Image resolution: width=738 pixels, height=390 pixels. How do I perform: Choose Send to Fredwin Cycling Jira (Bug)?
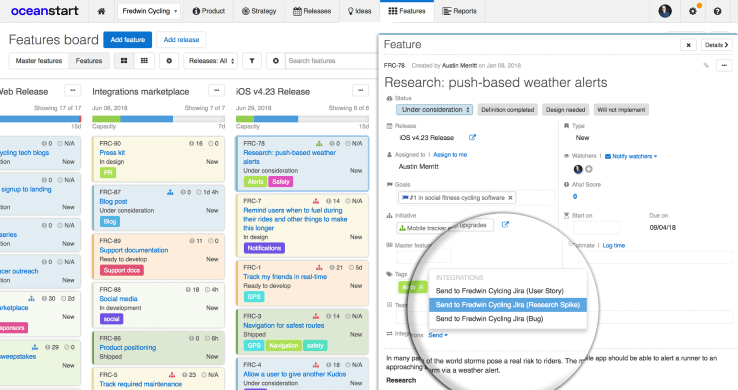(508, 318)
